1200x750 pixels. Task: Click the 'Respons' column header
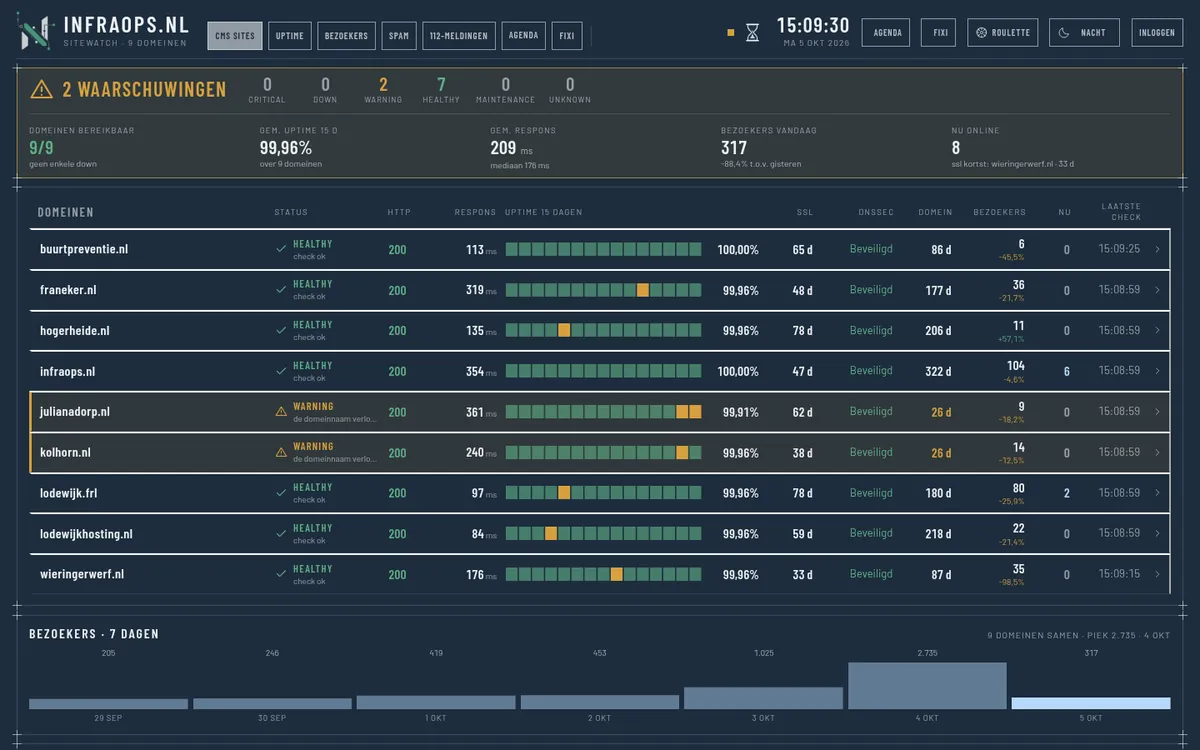(x=475, y=212)
